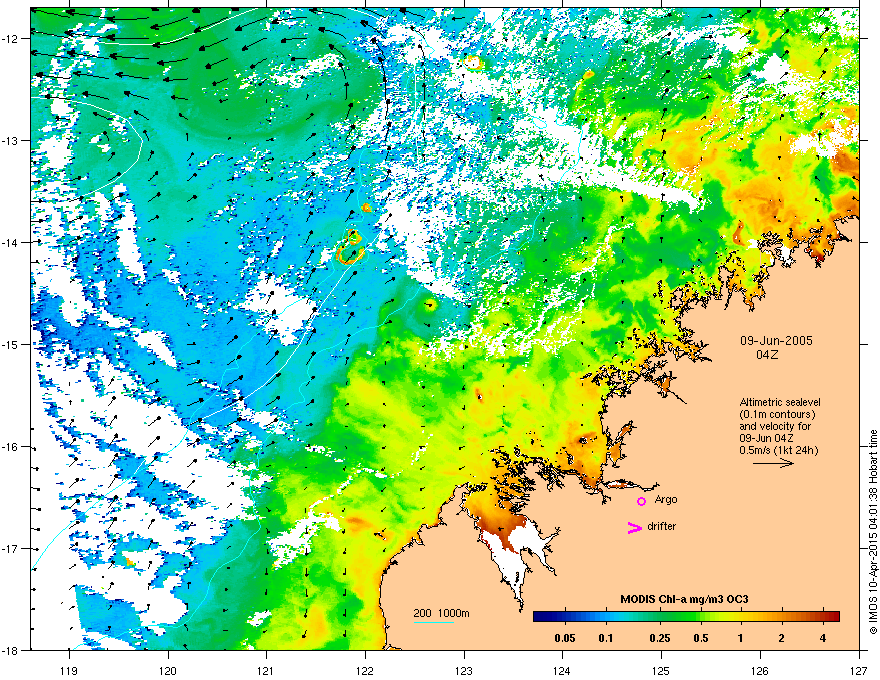
Task: Click the colorbar value '0.1'
Action: [606, 638]
